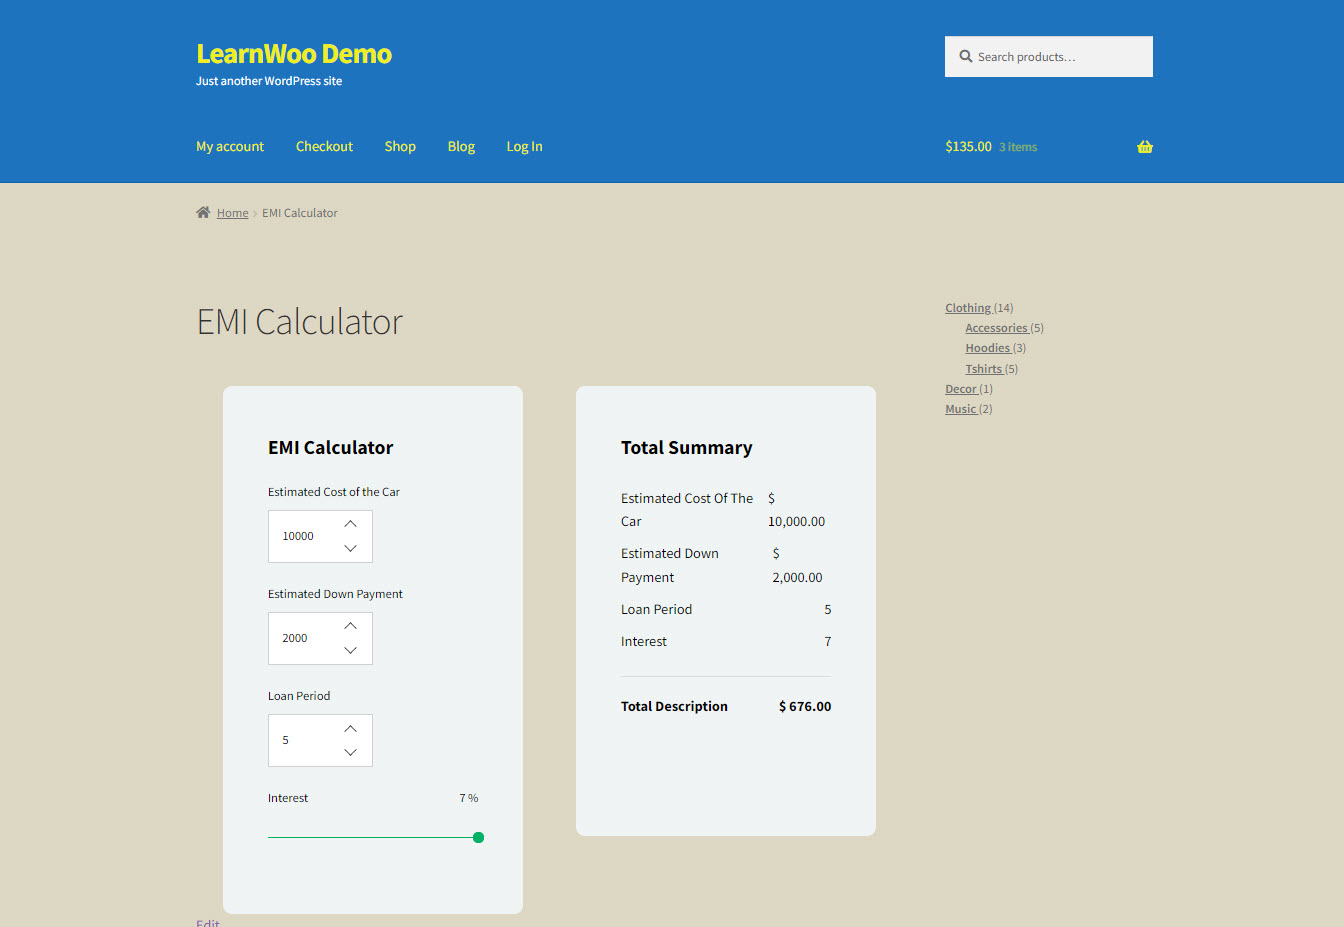Viewport: 1344px width, 927px height.
Task: Click the Interest slider handle
Action: [x=478, y=837]
